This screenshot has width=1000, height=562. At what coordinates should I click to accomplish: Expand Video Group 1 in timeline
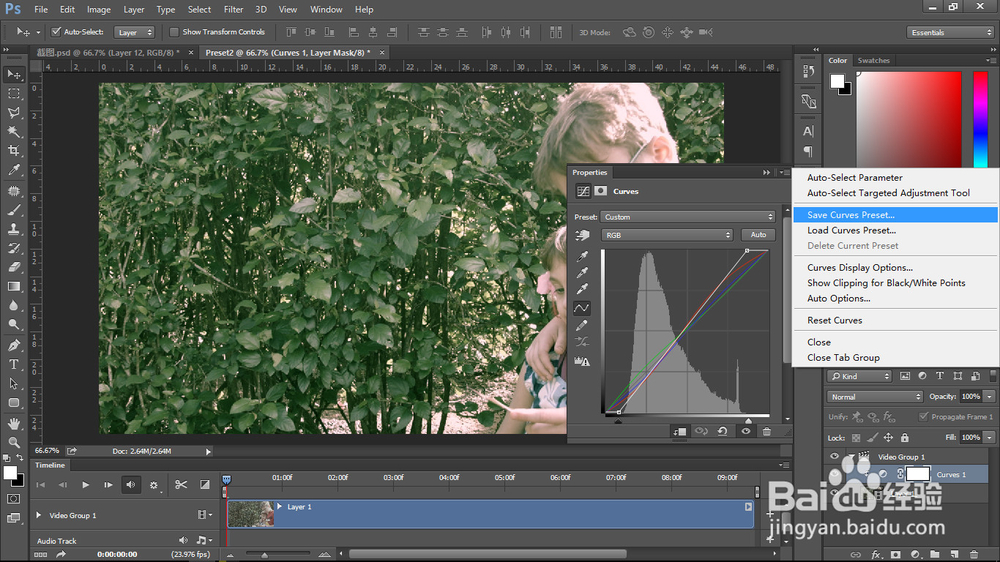coord(39,515)
